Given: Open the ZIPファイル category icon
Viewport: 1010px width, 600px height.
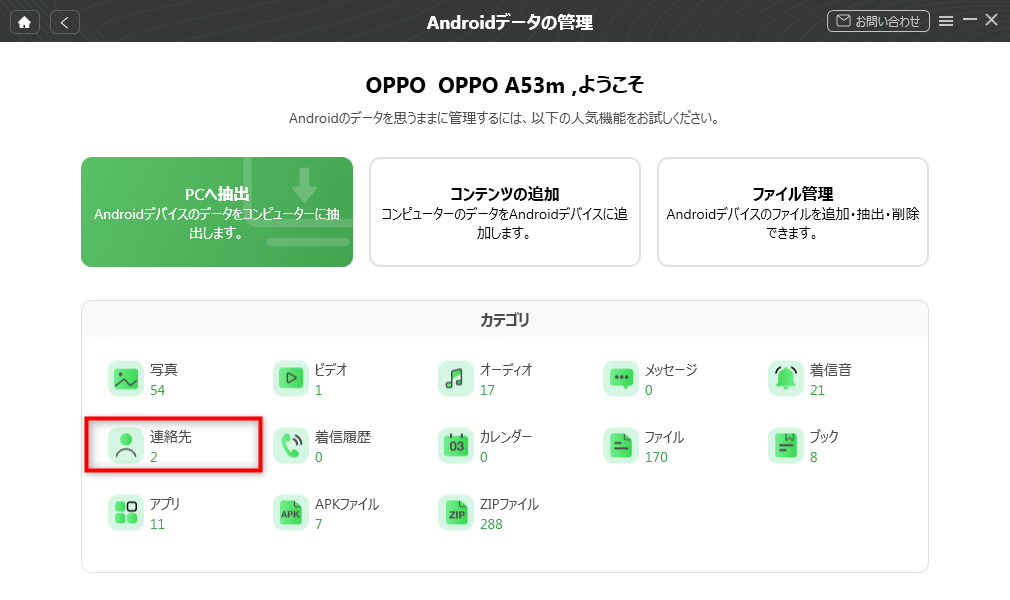Looking at the screenshot, I should pos(456,513).
